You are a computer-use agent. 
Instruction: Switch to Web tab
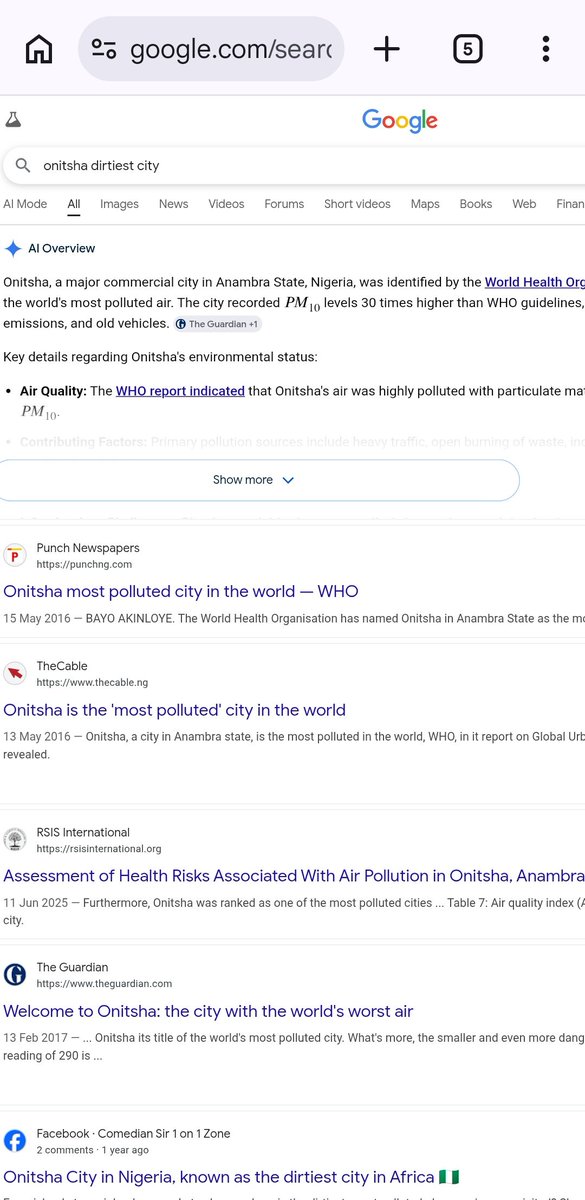coord(524,204)
